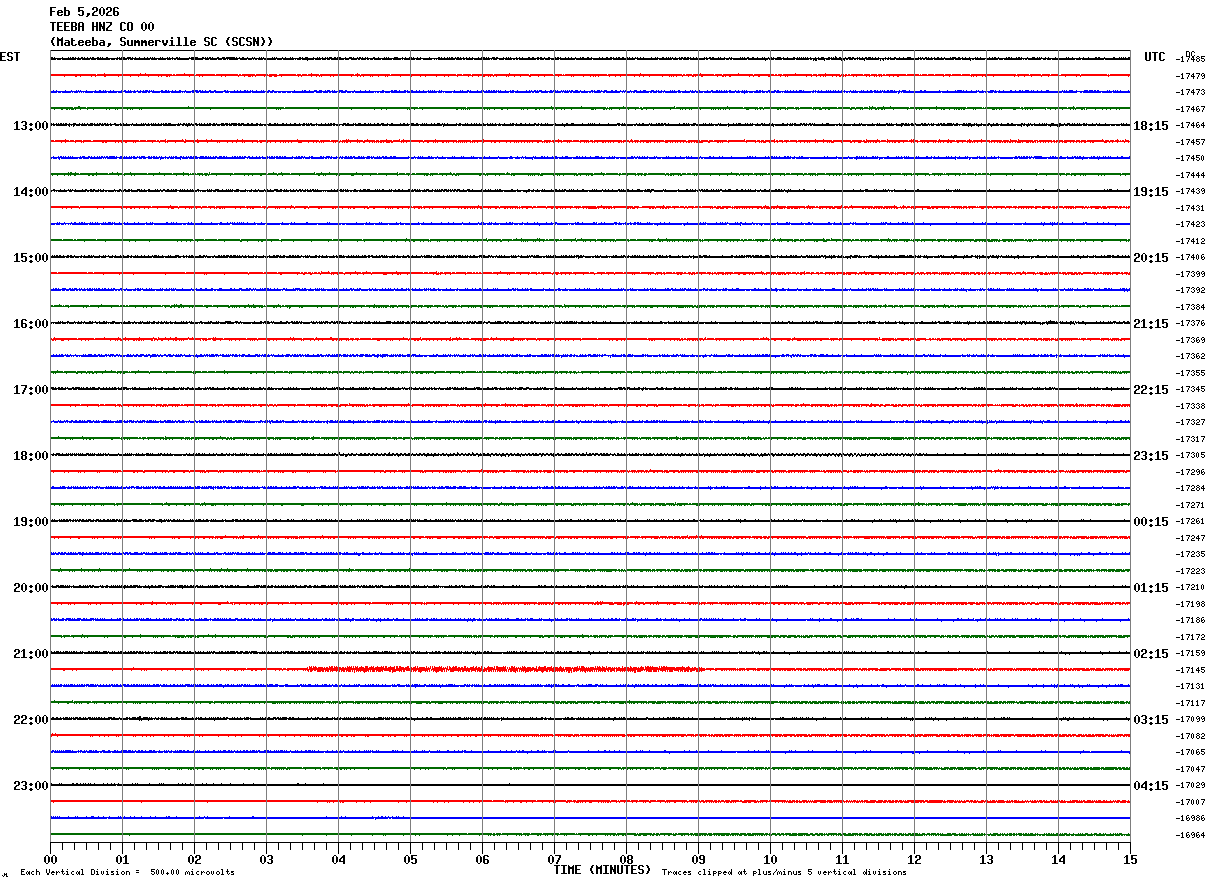Select the 21:00 EST row label
This screenshot has width=1210, height=886.
point(30,654)
